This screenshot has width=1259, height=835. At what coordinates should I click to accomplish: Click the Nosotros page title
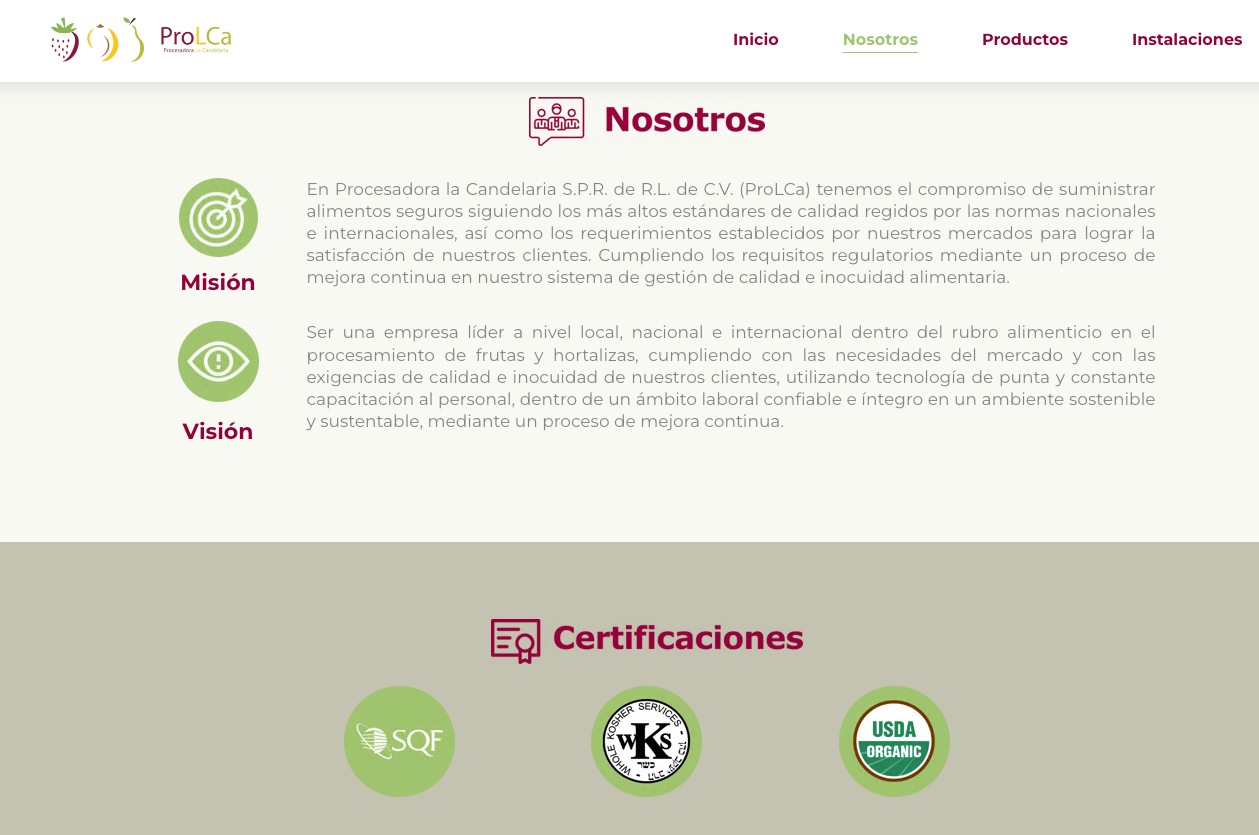click(684, 119)
